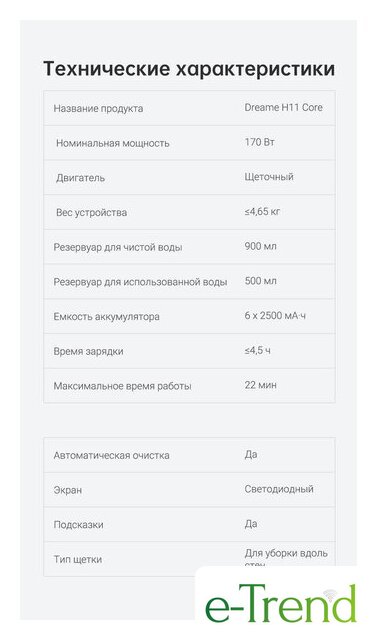This screenshot has width=377, height=640.
Task: Click the 'Емкость аккумулятора' label
Action: (x=106, y=317)
